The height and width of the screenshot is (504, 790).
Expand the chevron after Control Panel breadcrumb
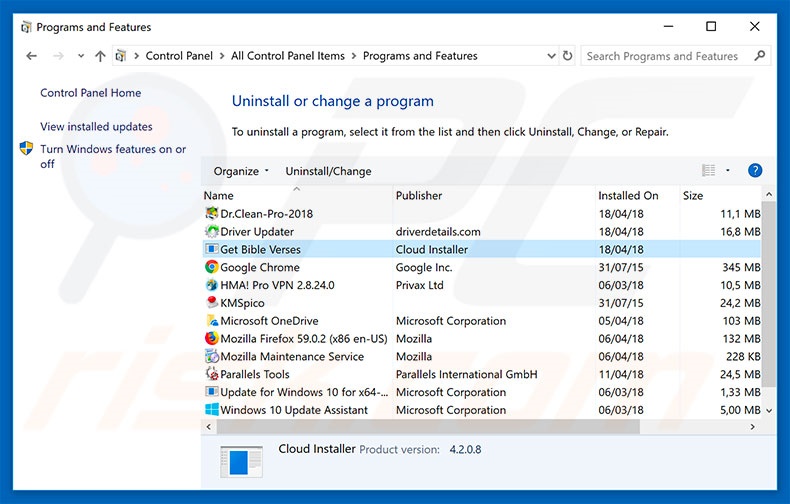(222, 56)
